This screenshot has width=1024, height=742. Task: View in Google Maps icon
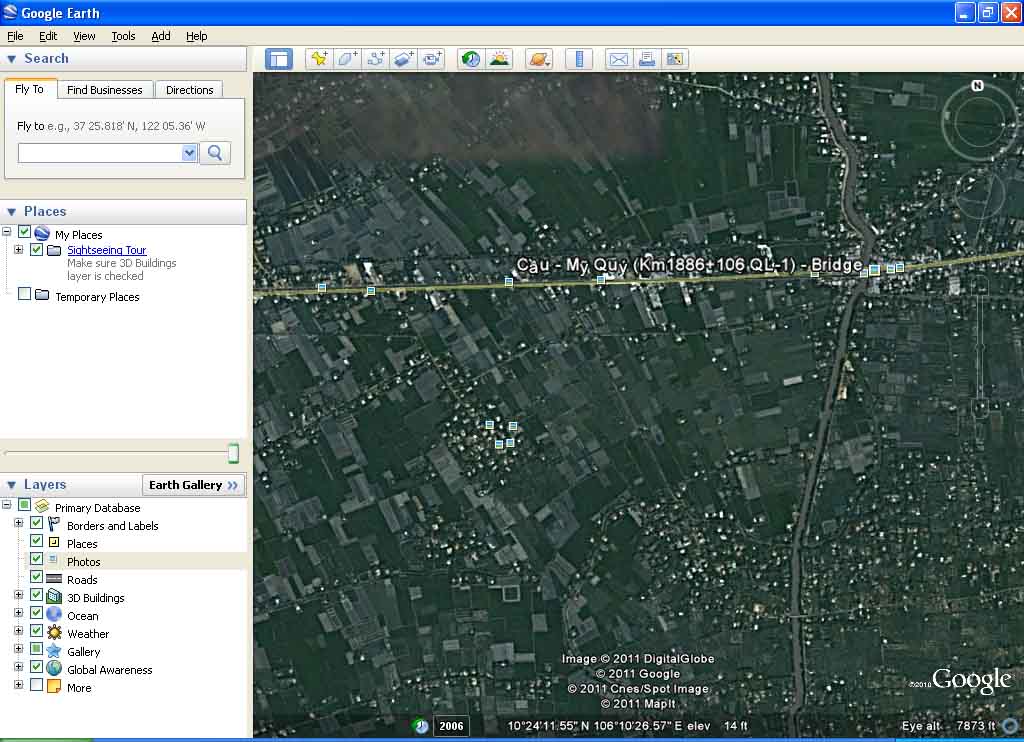675,59
